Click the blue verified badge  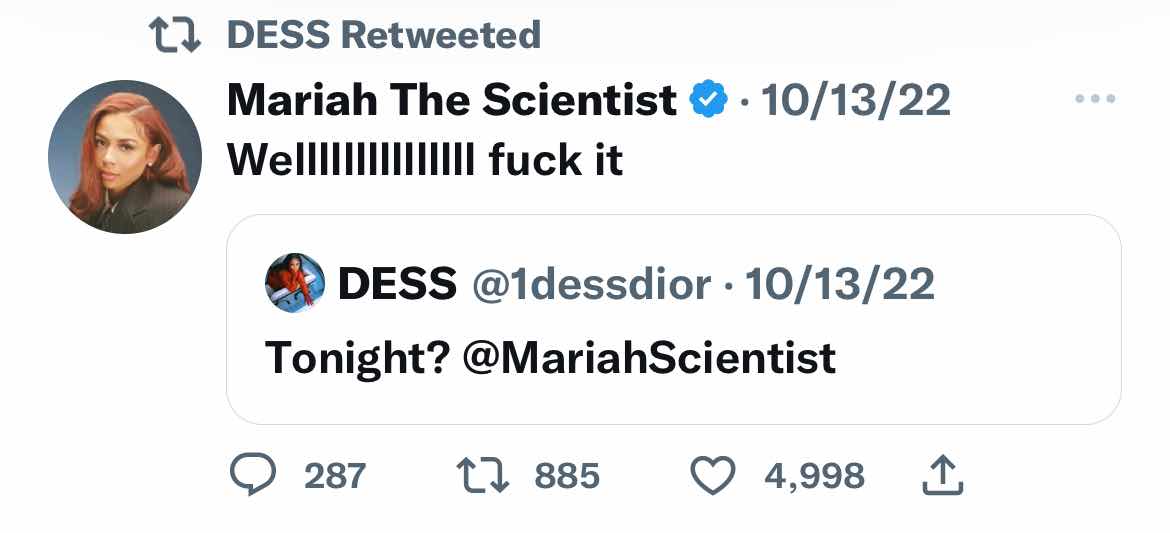[710, 100]
